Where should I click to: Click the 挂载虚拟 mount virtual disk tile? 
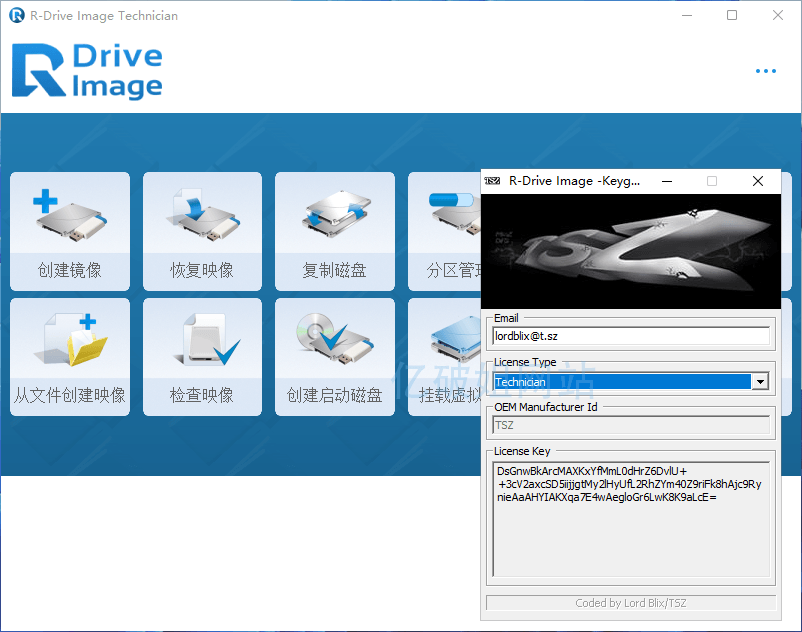point(445,356)
